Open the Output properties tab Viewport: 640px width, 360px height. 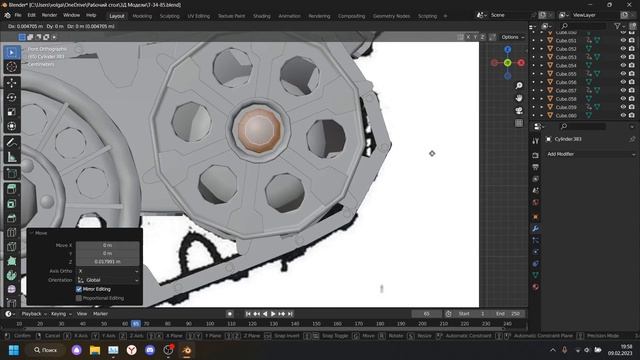536,167
